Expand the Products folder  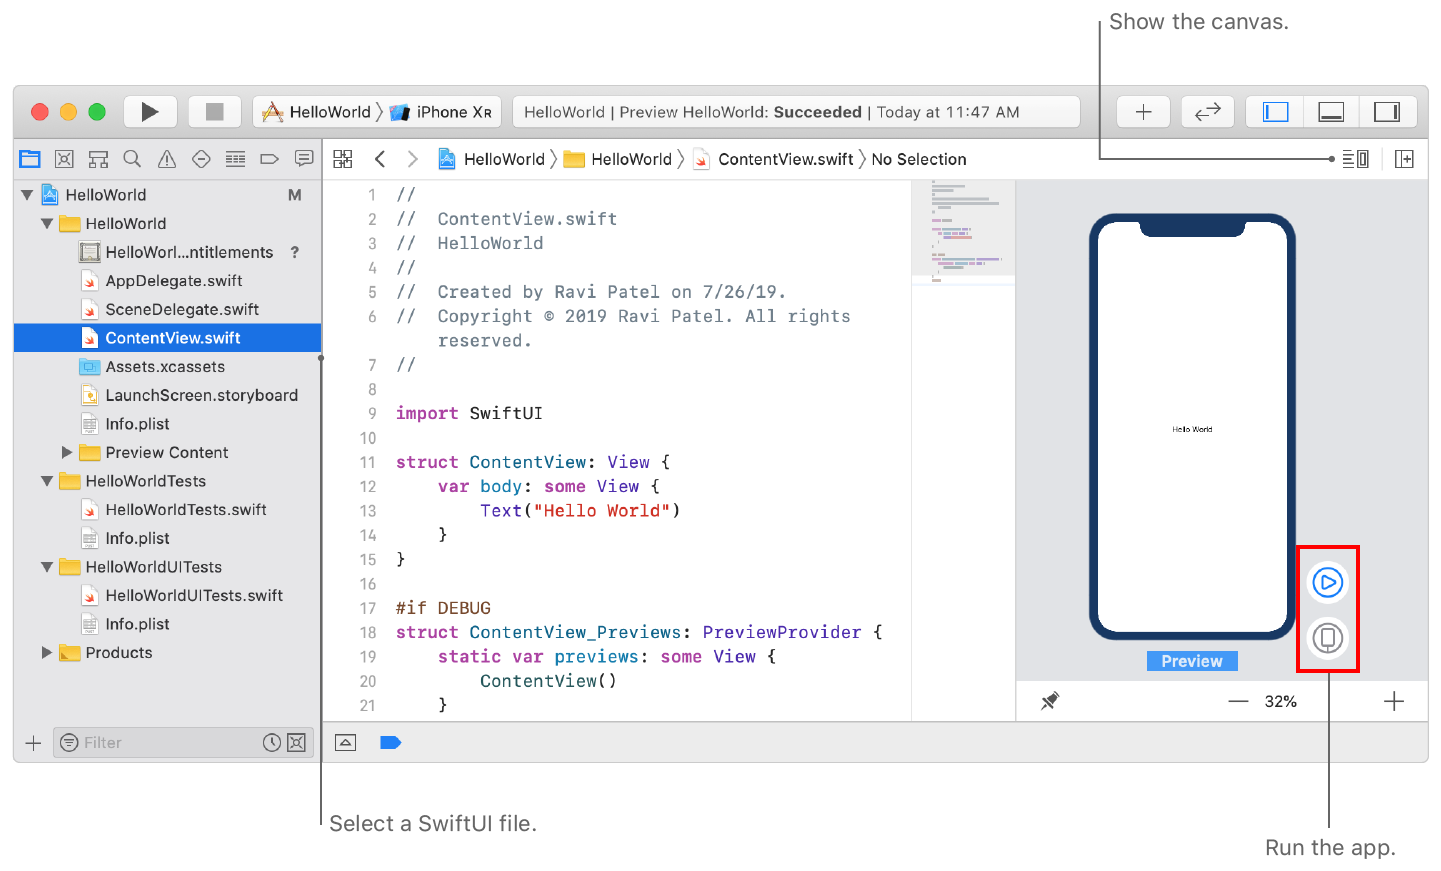[47, 653]
